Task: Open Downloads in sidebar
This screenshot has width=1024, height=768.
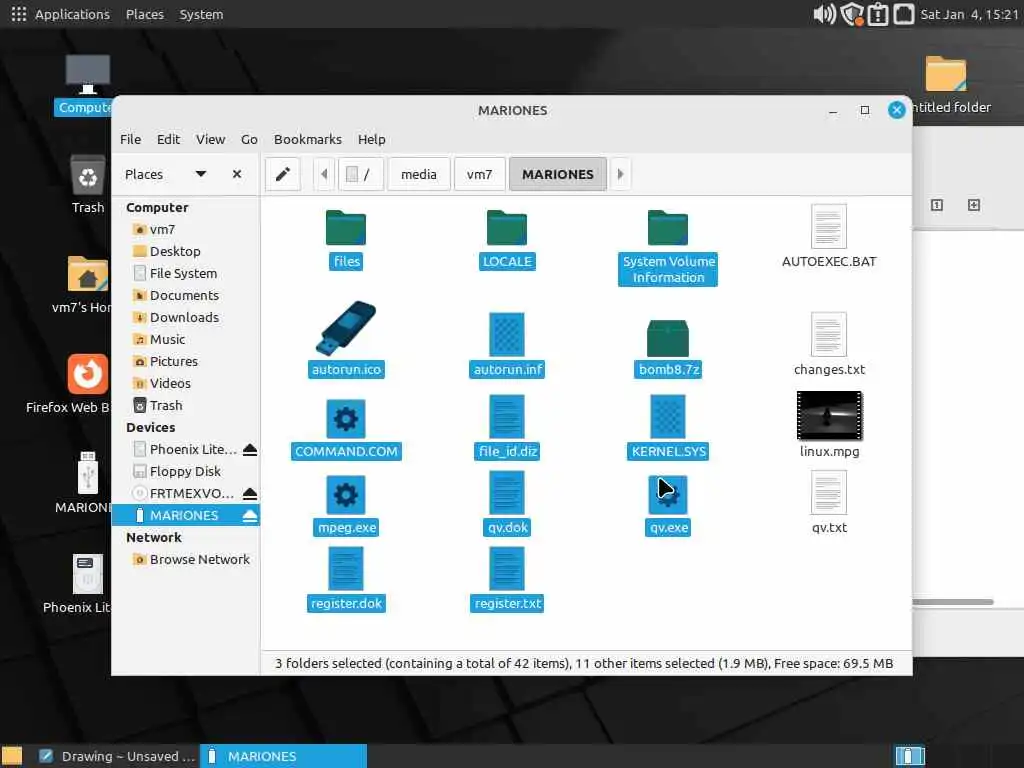Action: coord(186,317)
